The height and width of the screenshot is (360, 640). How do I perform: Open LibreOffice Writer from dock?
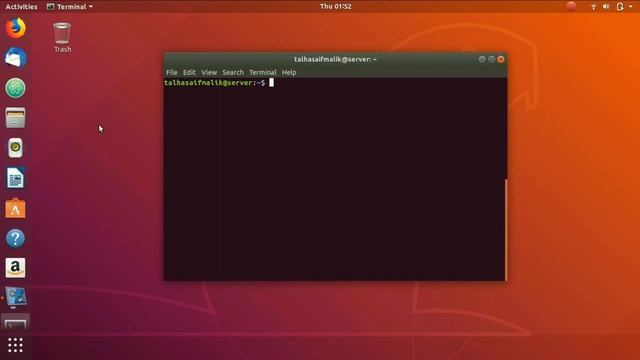click(x=16, y=178)
